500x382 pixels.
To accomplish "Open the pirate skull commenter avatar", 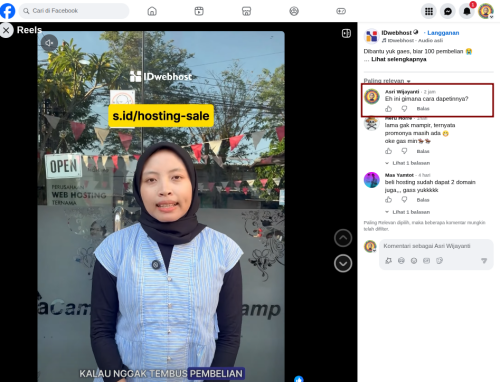I will [372, 123].
